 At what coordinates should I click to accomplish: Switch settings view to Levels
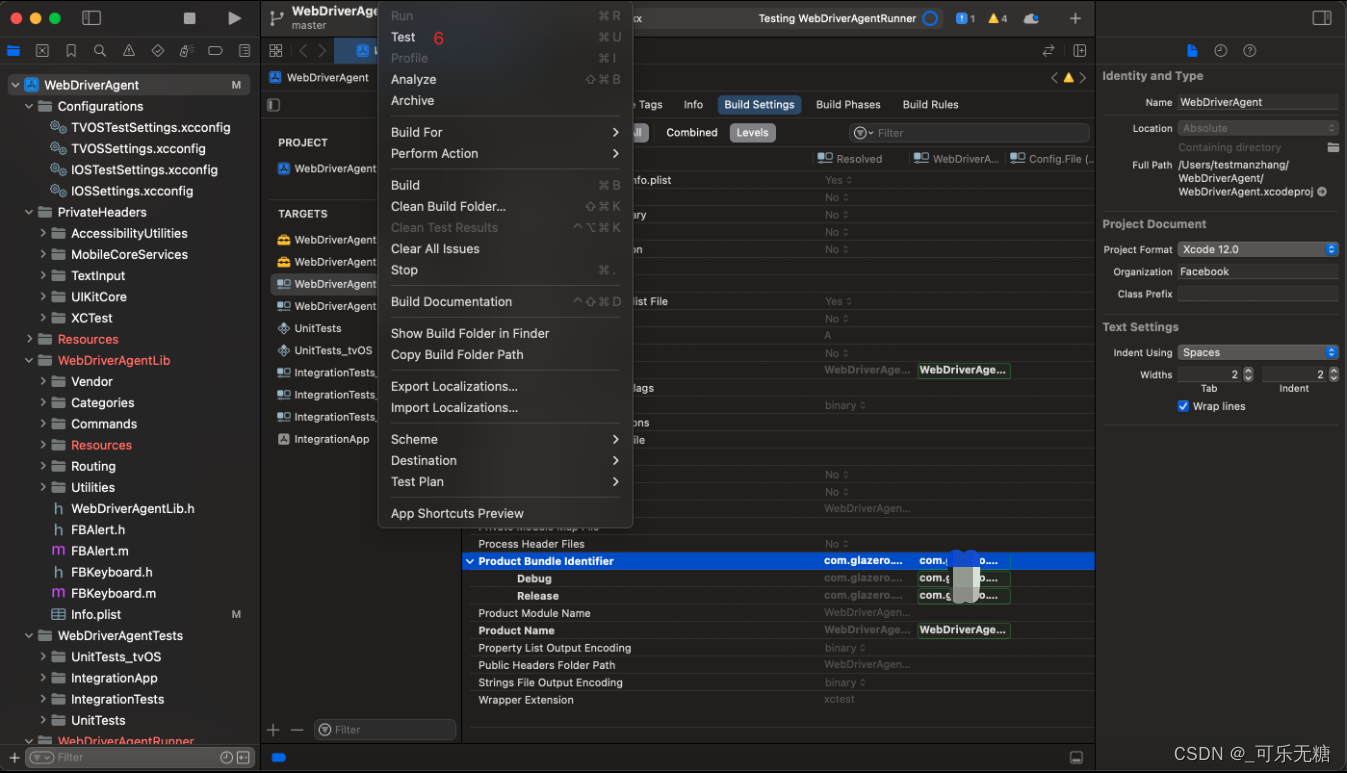[752, 132]
